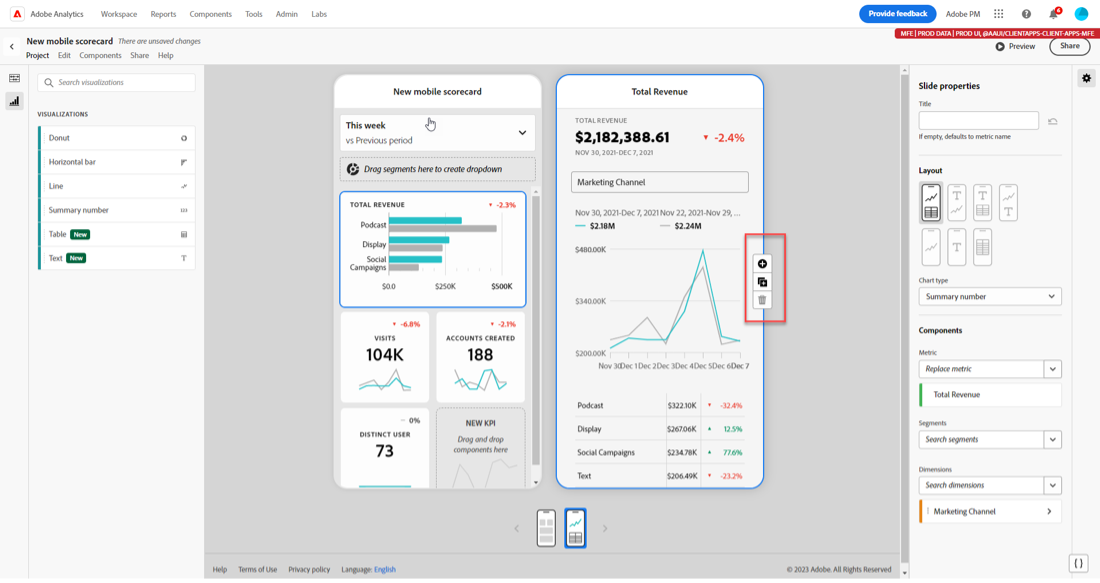Image resolution: width=1100 pixels, height=583 pixels.
Task: Select the first slide thumbnail
Action: click(x=546, y=528)
